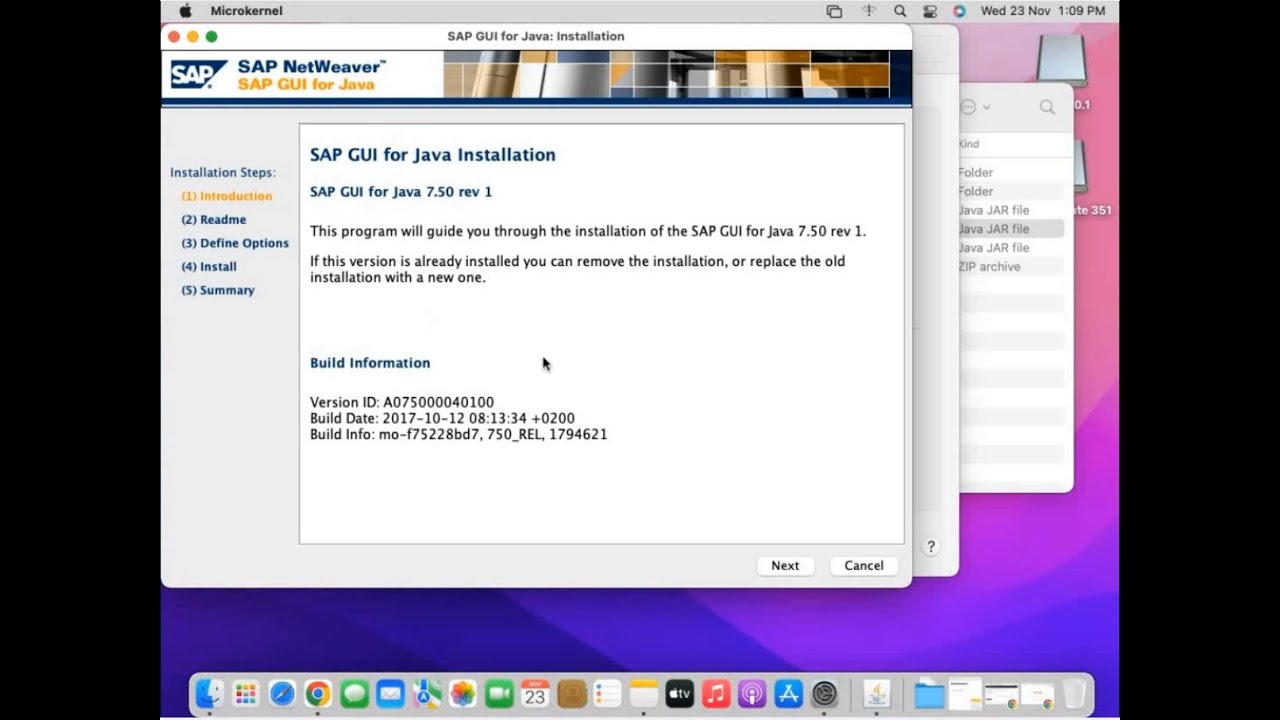
Task: Open the folder stack in the Dock
Action: pos(929,693)
